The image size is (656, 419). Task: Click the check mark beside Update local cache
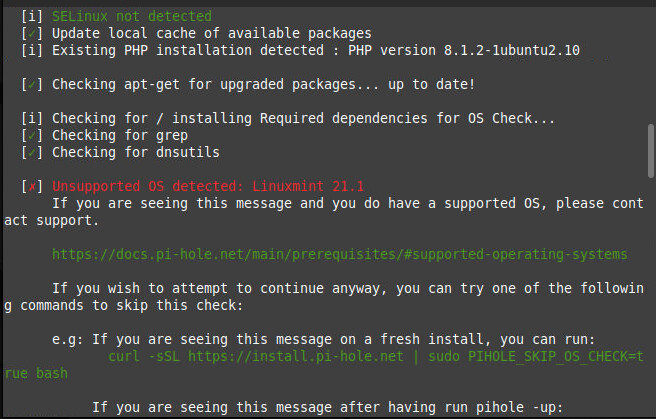tap(32, 33)
